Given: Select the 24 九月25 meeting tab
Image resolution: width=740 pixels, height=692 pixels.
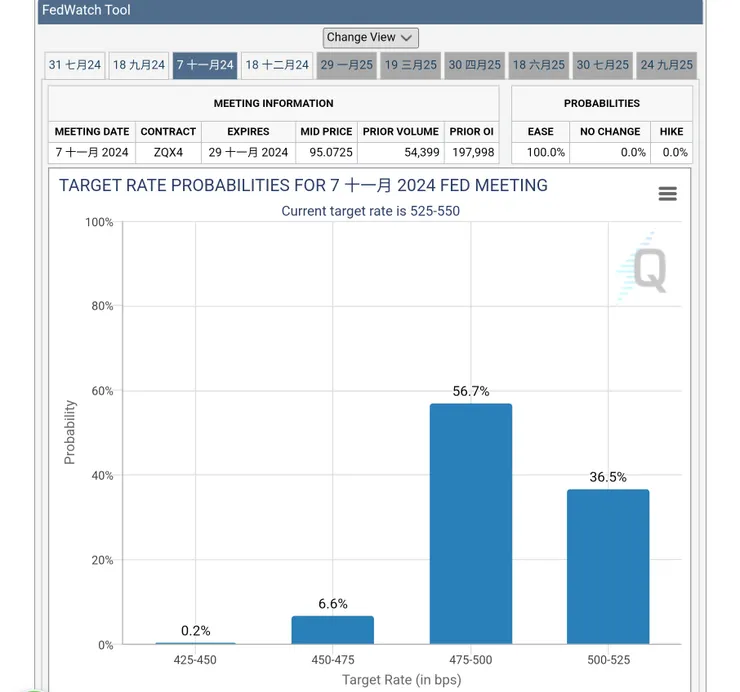Looking at the screenshot, I should coord(666,65).
